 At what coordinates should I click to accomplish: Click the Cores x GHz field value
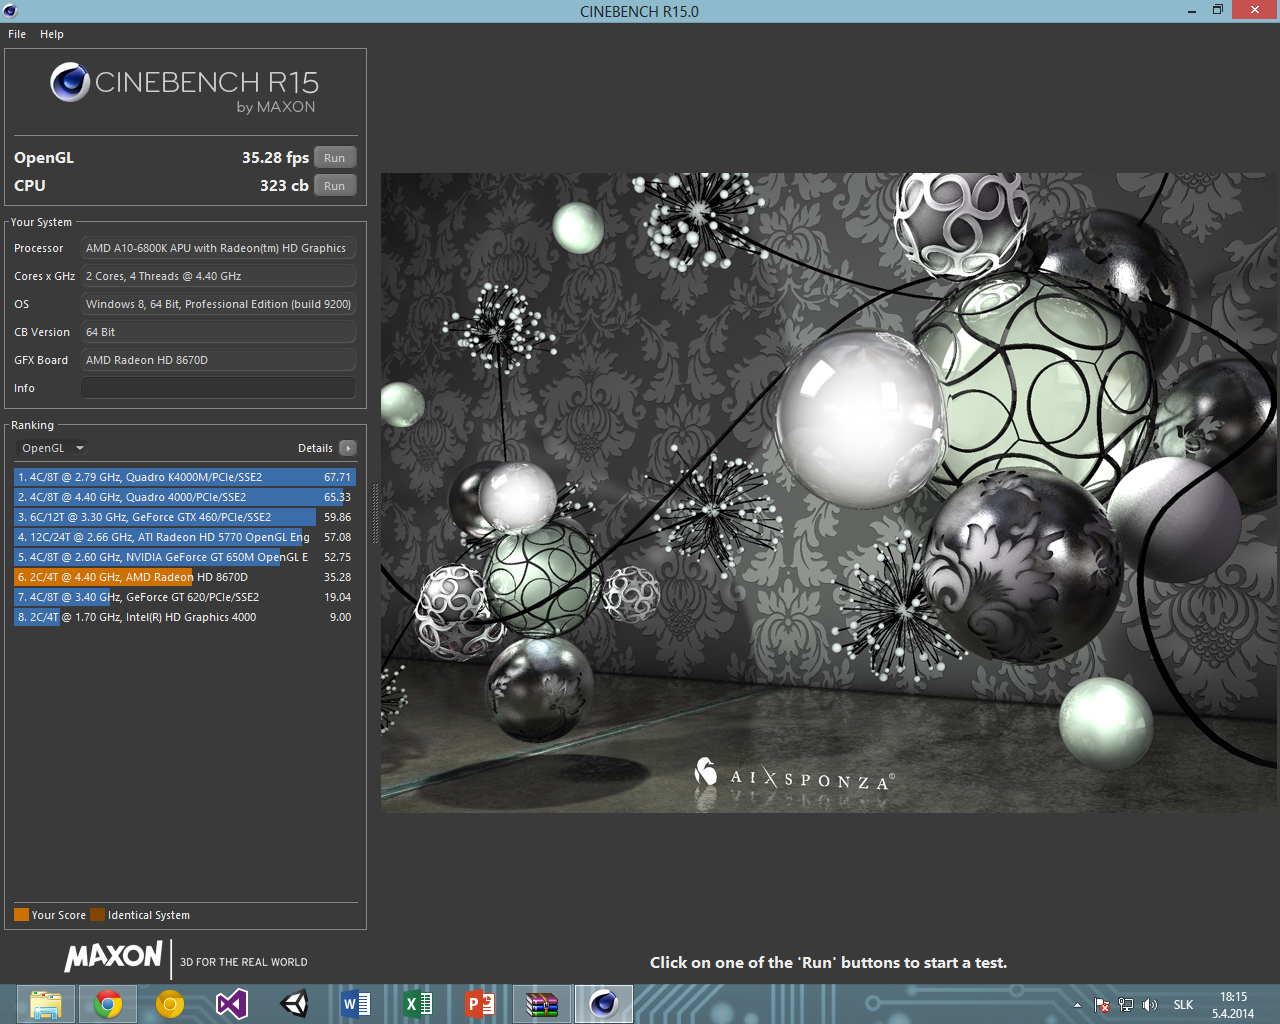218,276
